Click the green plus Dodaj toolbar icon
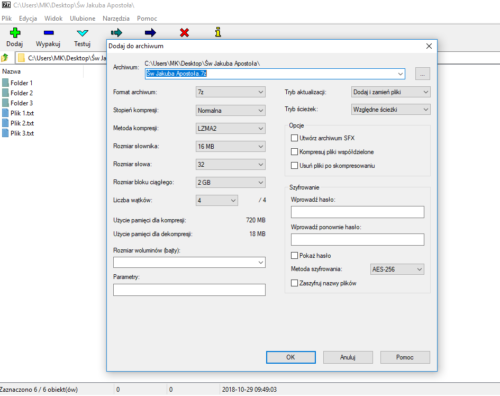This screenshot has width=500, height=396. [15, 33]
